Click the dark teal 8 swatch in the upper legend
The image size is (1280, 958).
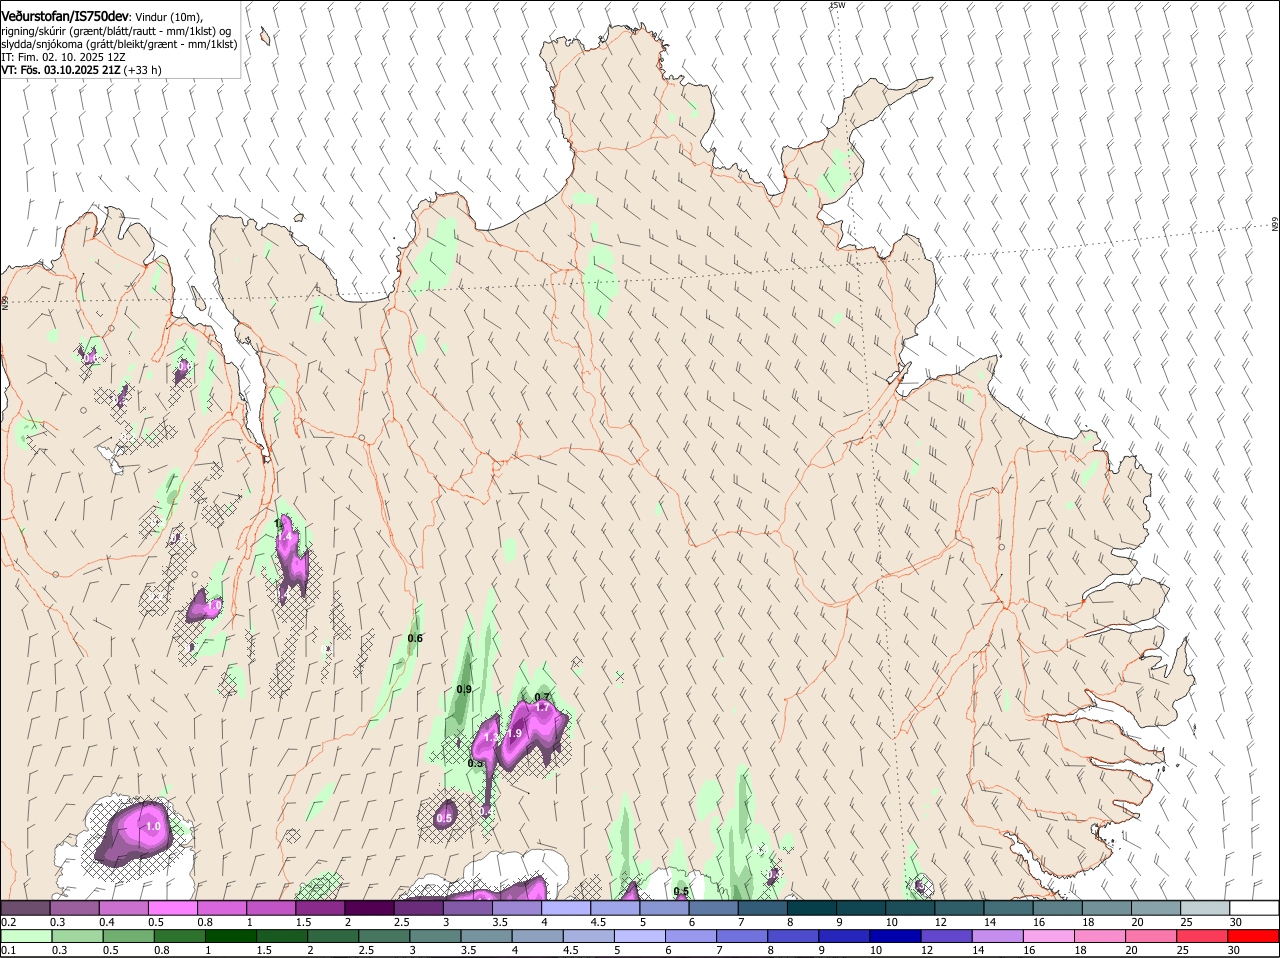click(812, 907)
